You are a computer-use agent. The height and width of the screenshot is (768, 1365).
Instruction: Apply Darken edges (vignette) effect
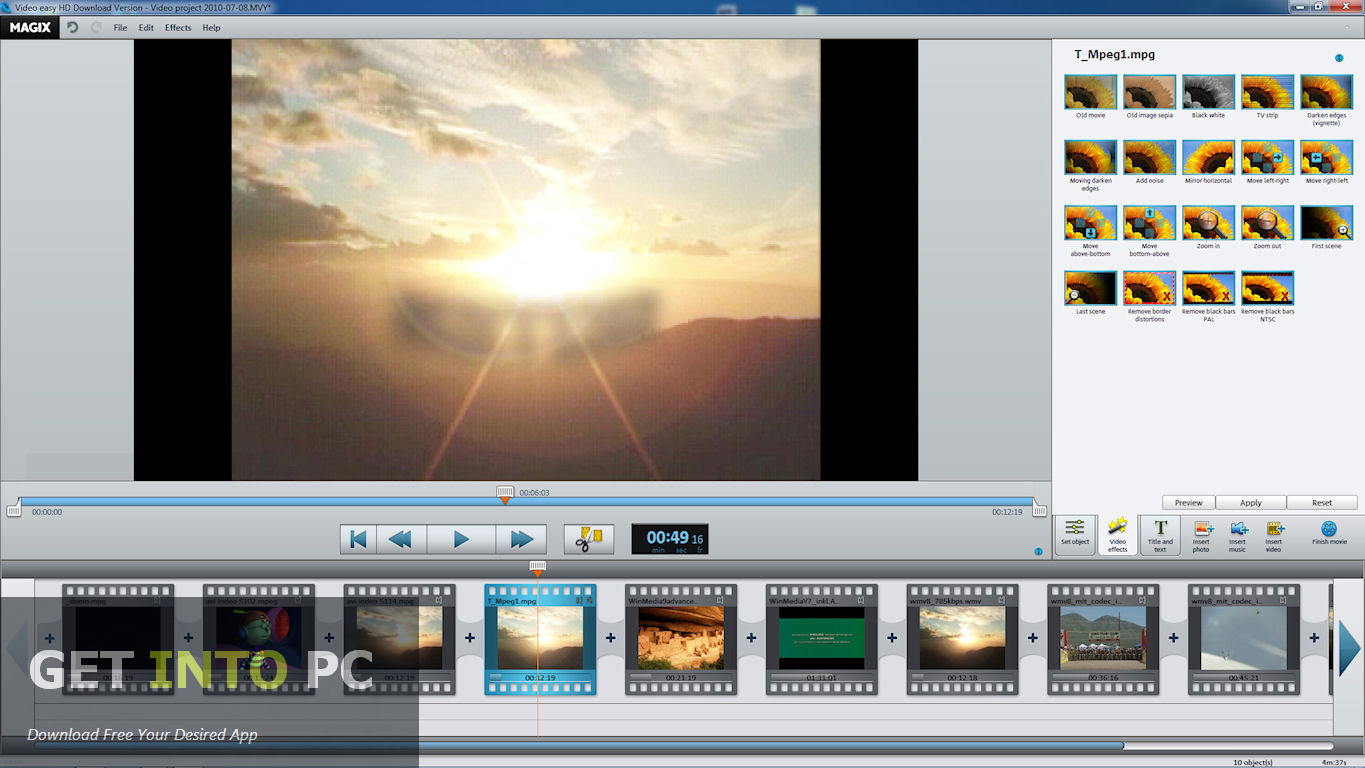coord(1326,92)
